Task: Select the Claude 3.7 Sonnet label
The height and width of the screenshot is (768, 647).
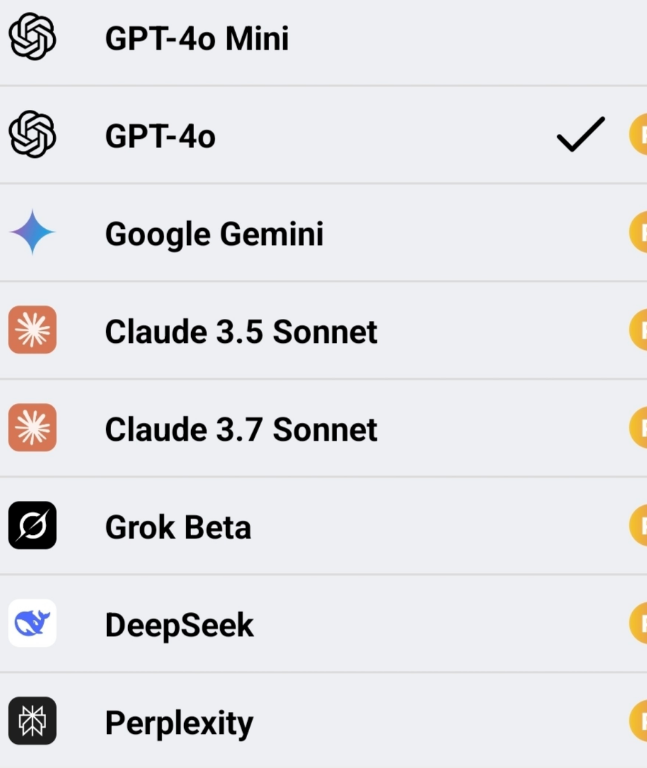Action: pyautogui.click(x=241, y=430)
